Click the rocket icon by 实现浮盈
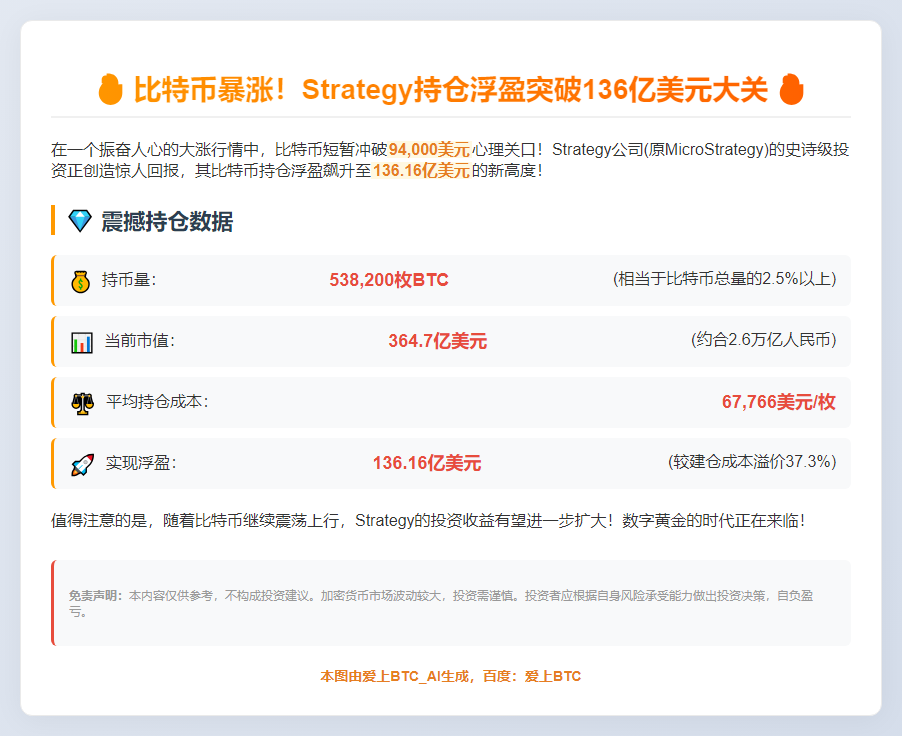Image resolution: width=902 pixels, height=736 pixels. tap(82, 464)
